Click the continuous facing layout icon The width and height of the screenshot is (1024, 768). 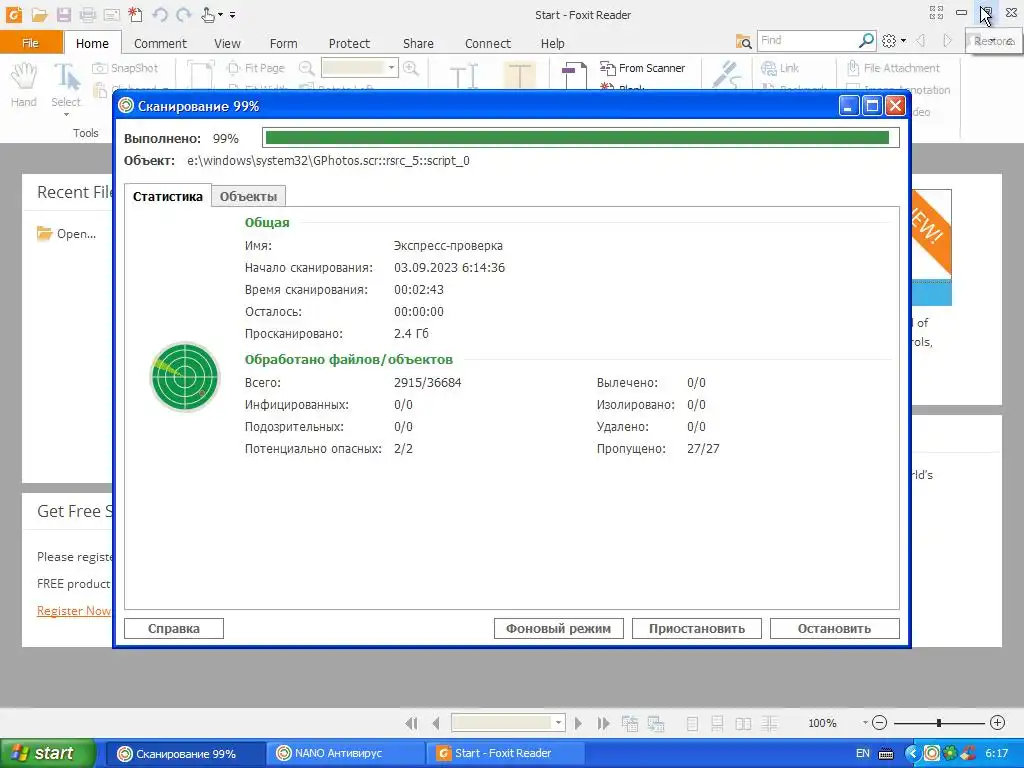[x=769, y=723]
